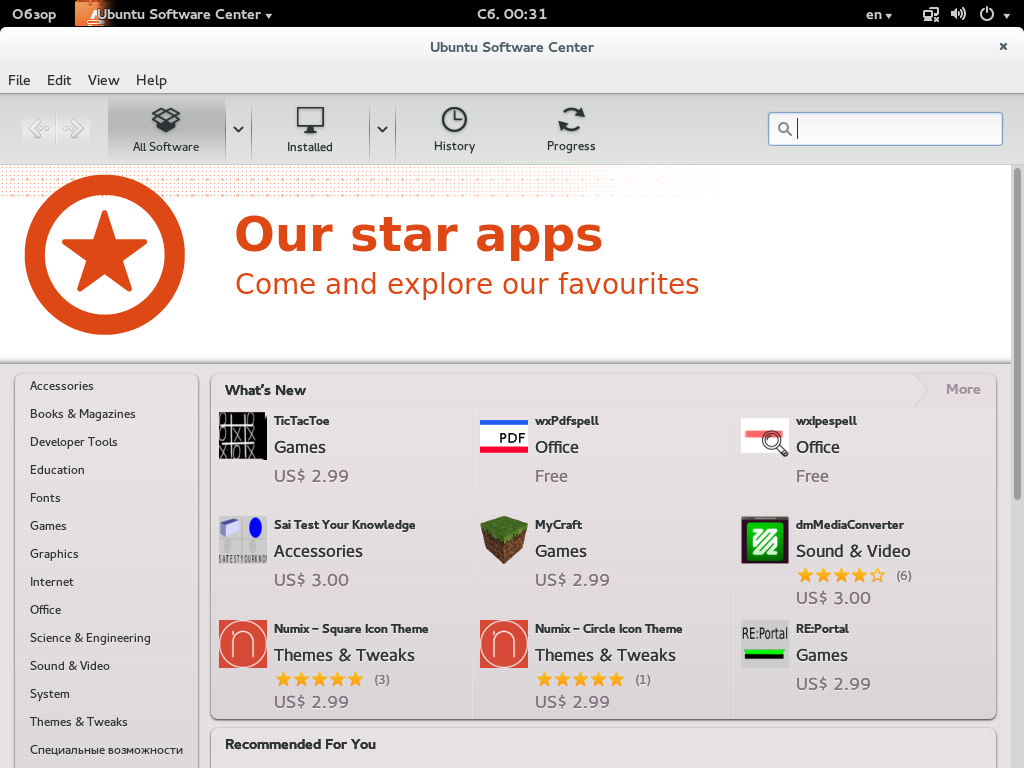Viewport: 1024px width, 768px height.
Task: Select the Themes & Tweaks sidebar category
Action: tap(78, 722)
